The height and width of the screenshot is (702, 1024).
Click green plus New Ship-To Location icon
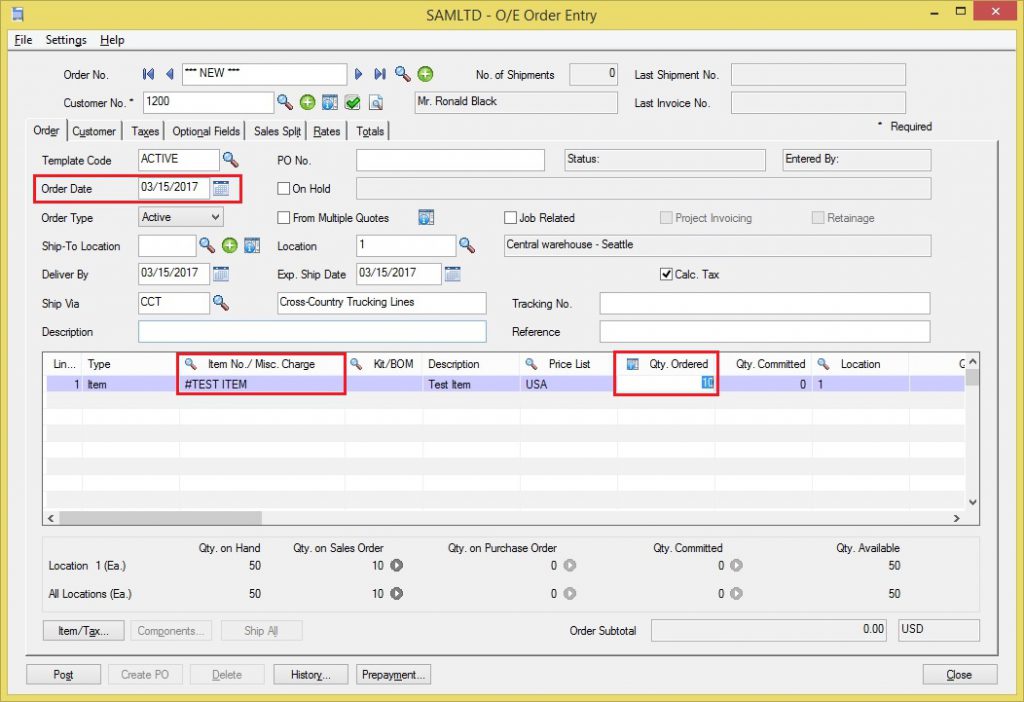[x=229, y=246]
